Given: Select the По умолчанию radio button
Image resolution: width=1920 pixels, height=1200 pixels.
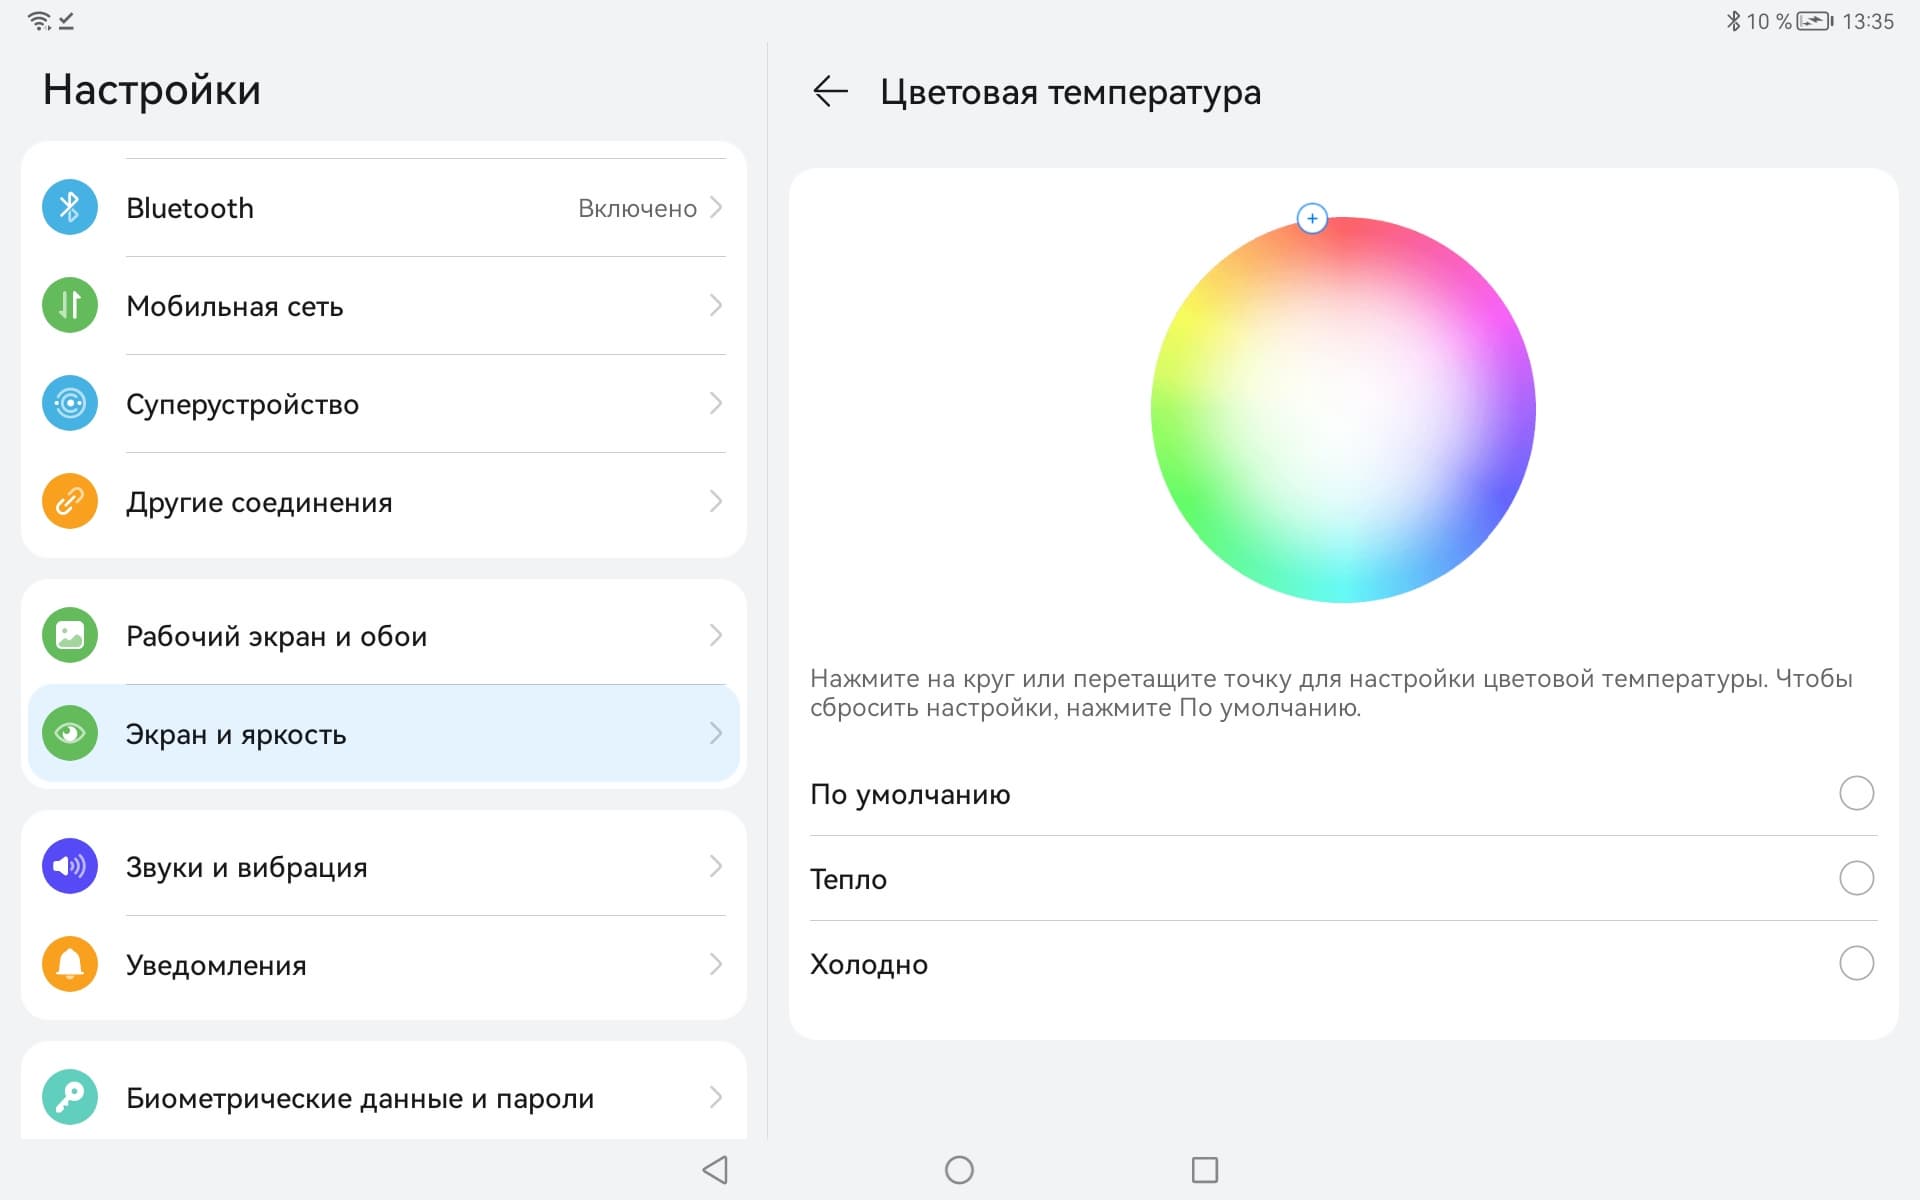Looking at the screenshot, I should 1856,794.
